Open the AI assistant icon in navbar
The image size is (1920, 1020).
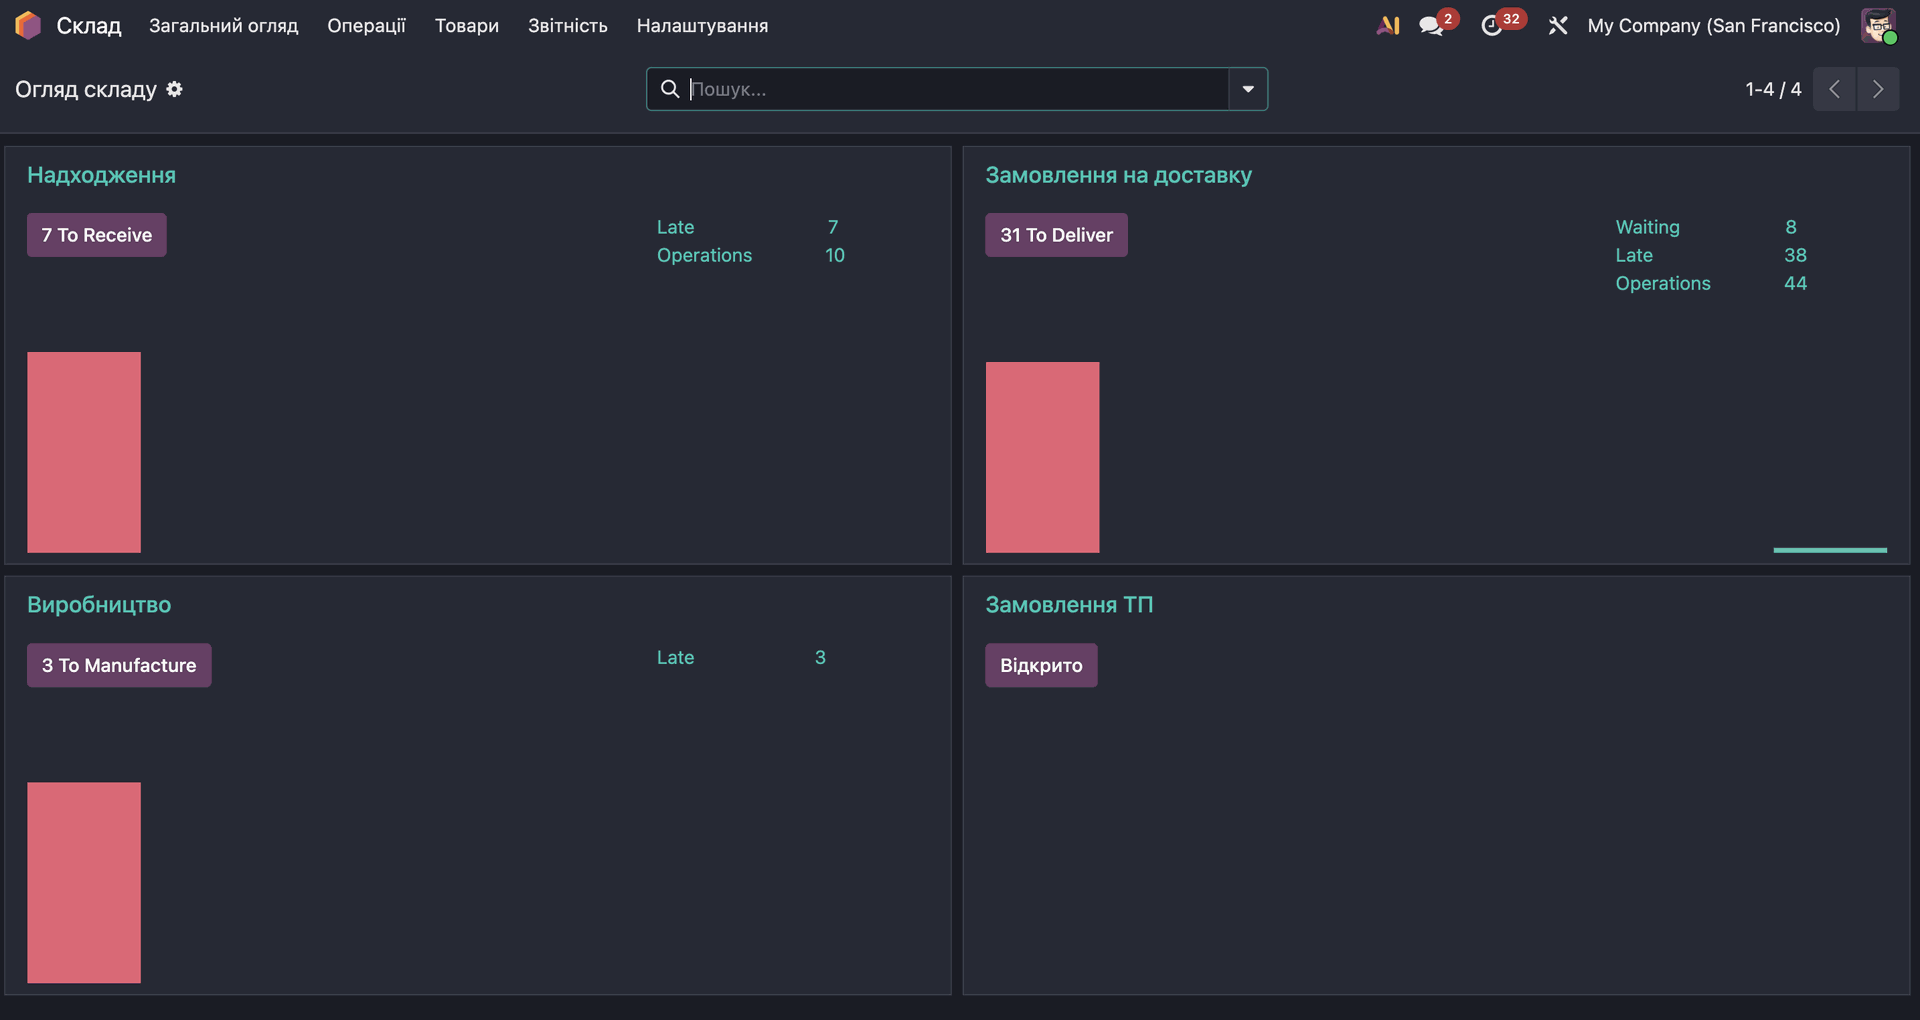click(x=1387, y=26)
